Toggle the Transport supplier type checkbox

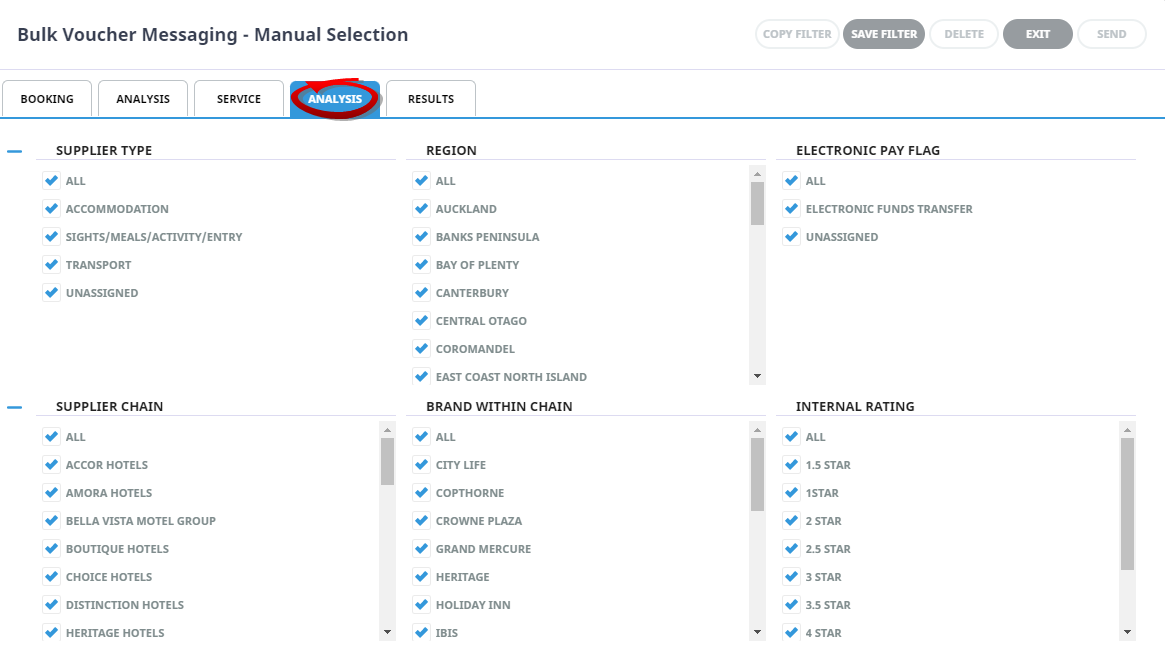click(51, 265)
